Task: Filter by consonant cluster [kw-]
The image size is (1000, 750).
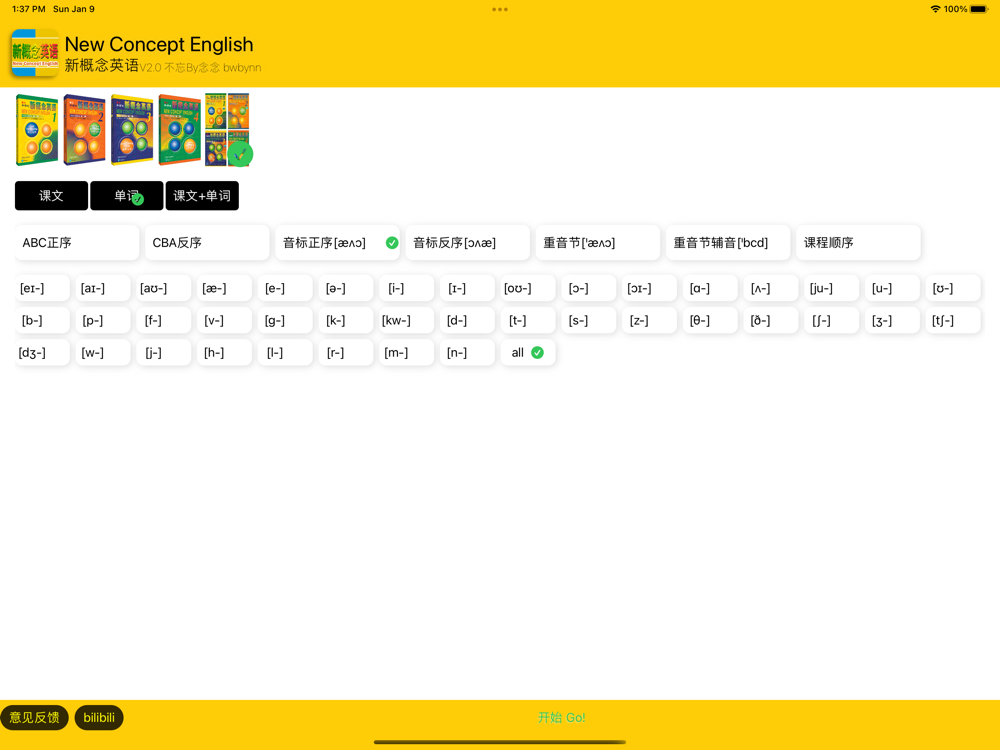Action: pyautogui.click(x=406, y=320)
